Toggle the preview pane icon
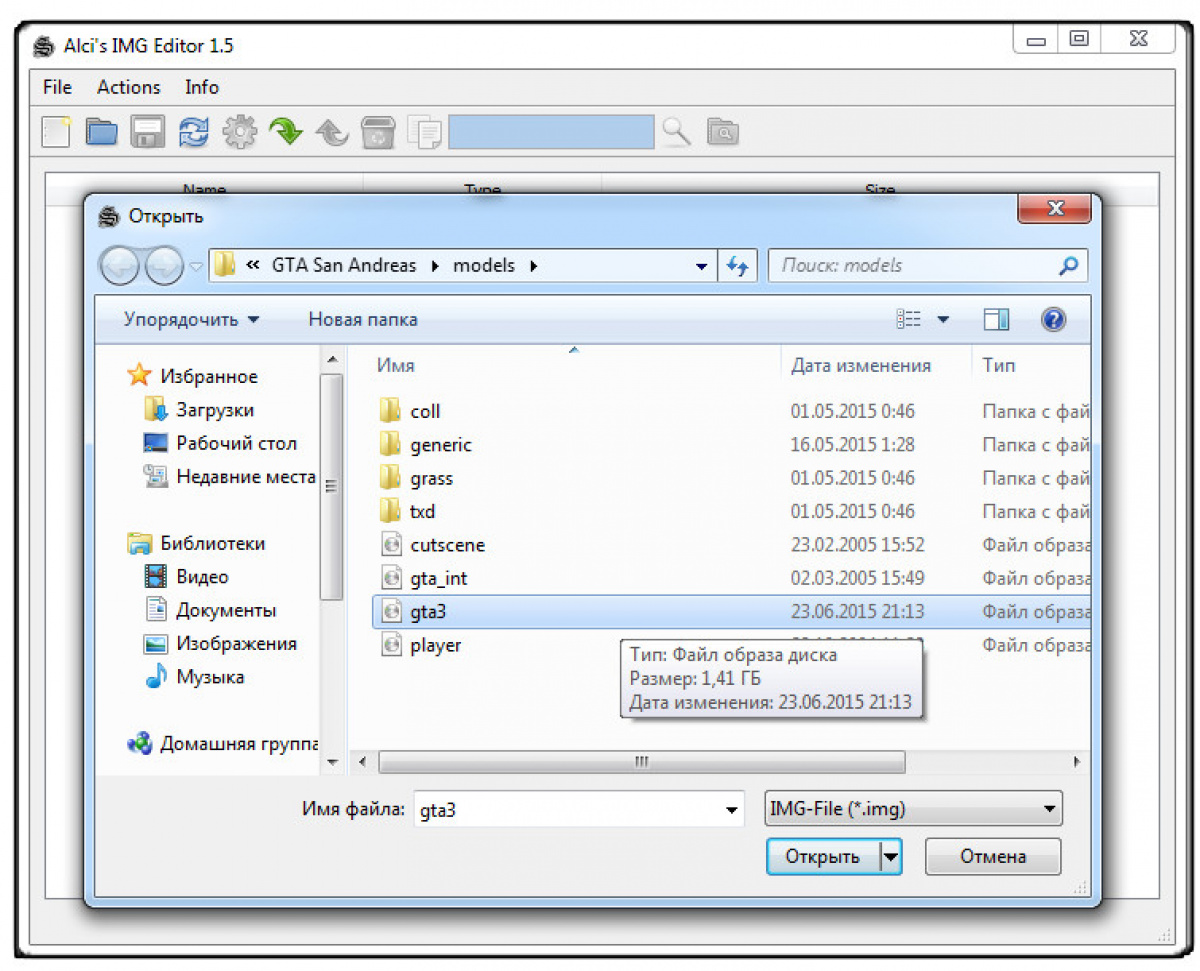The height and width of the screenshot is (971, 1200). click(996, 320)
